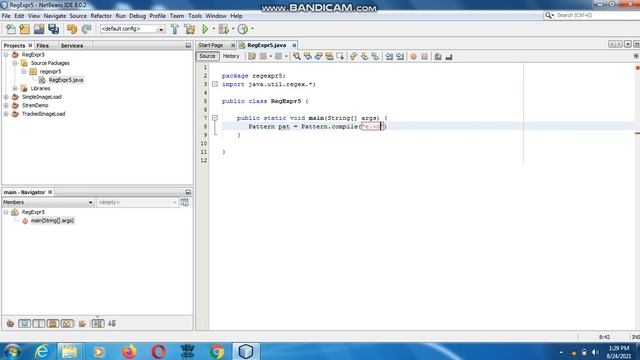
Task: Open the Tools menu
Action: pyautogui.click(x=195, y=16)
